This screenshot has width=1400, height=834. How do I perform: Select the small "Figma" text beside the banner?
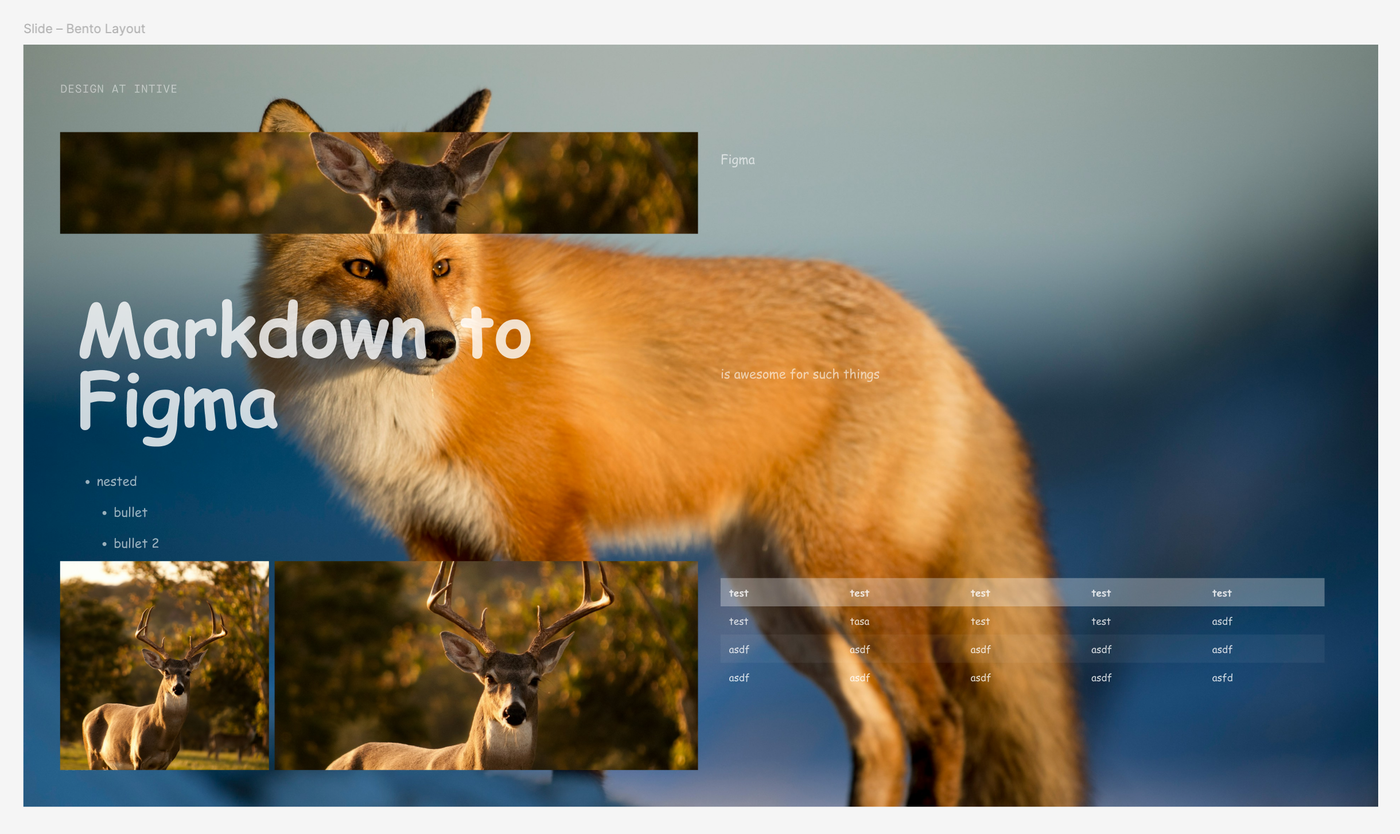point(738,159)
